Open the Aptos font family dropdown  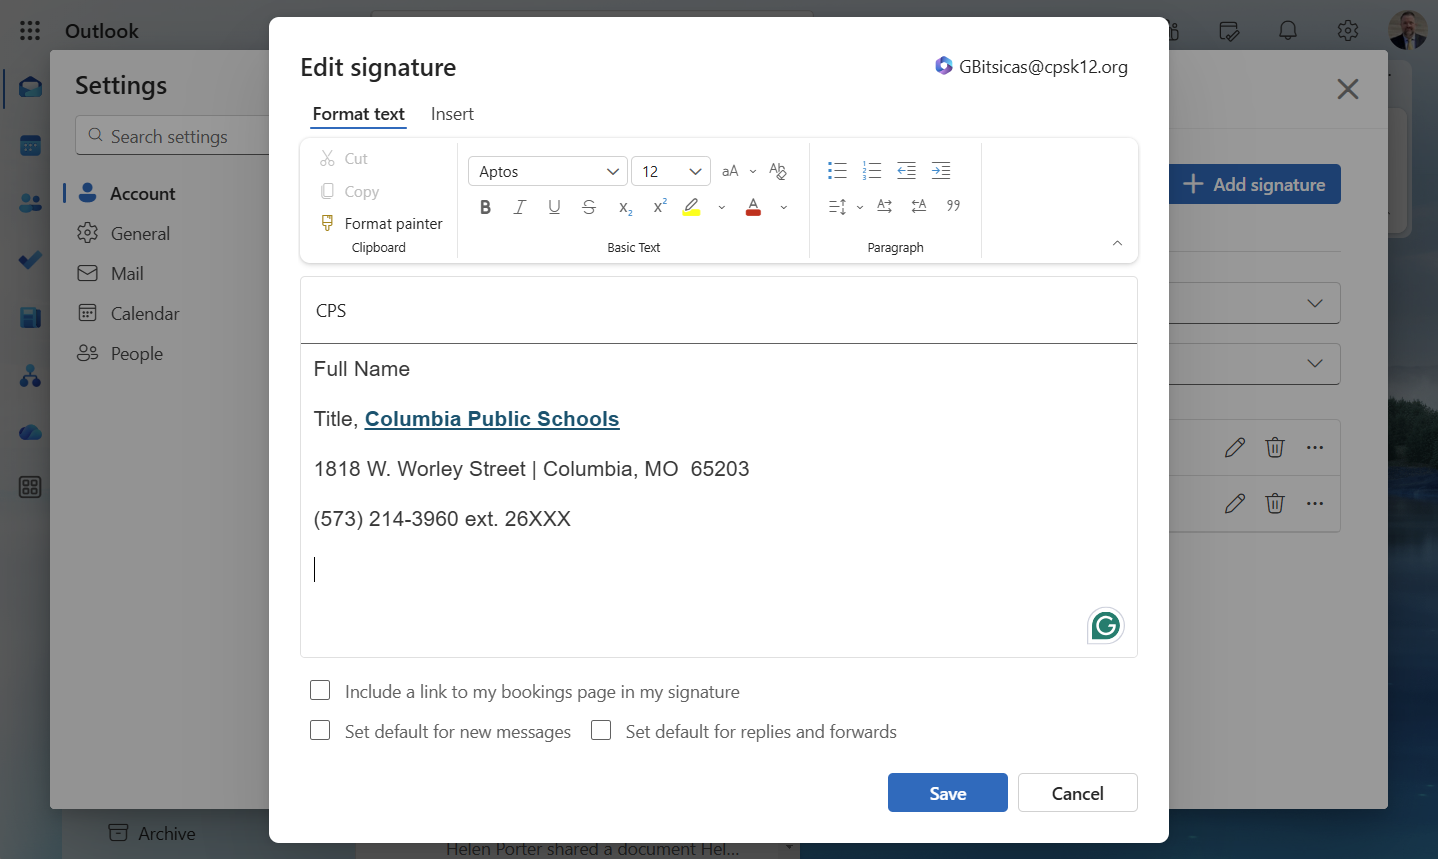(548, 171)
